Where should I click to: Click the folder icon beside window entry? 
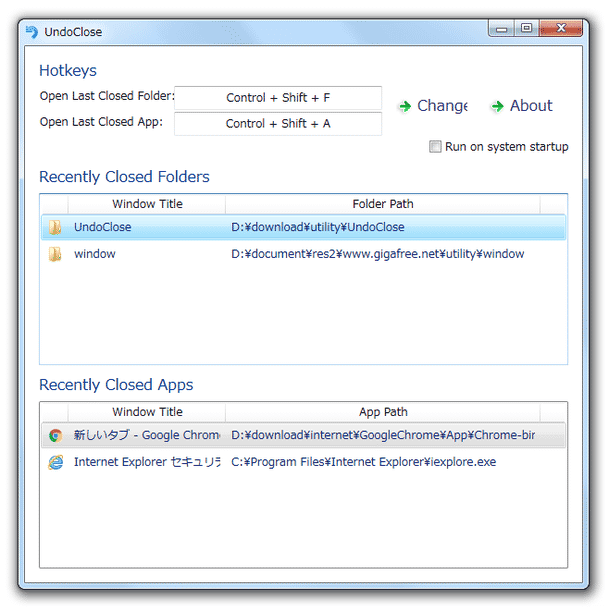55,254
